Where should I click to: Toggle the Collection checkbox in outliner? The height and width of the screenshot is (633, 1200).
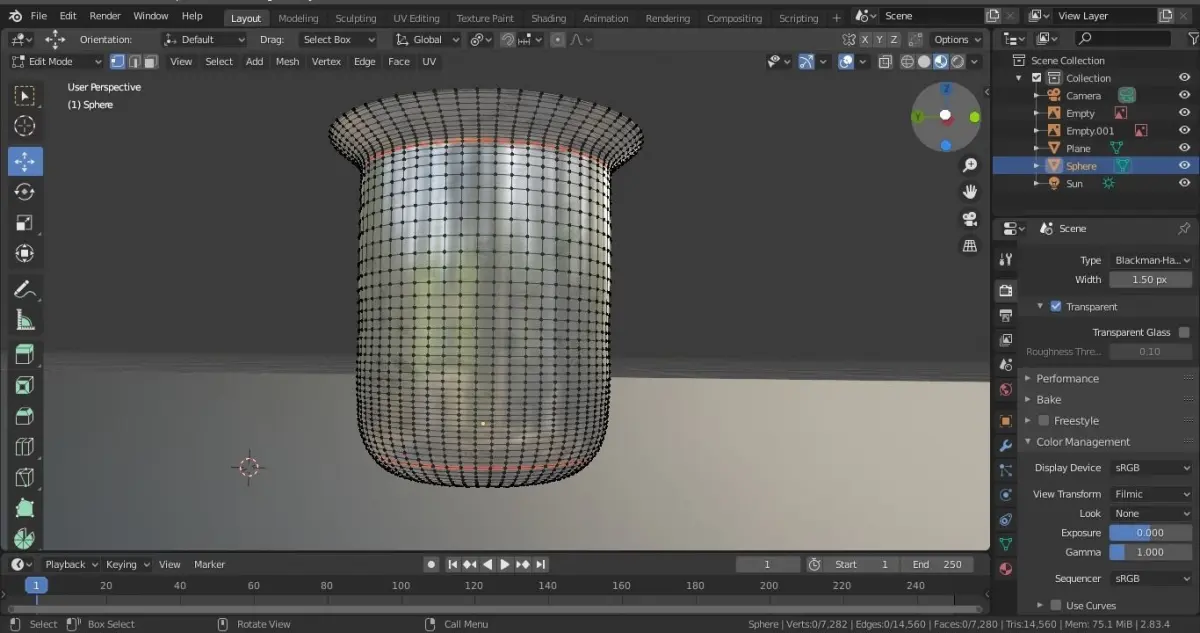(1037, 78)
